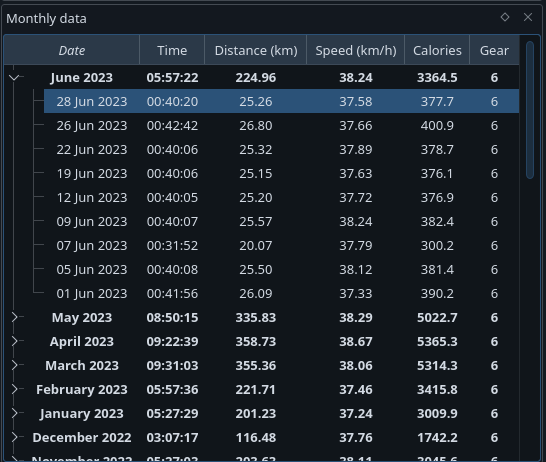Select the 19 Jun 2023 row
546x462 pixels.
[x=281, y=173]
